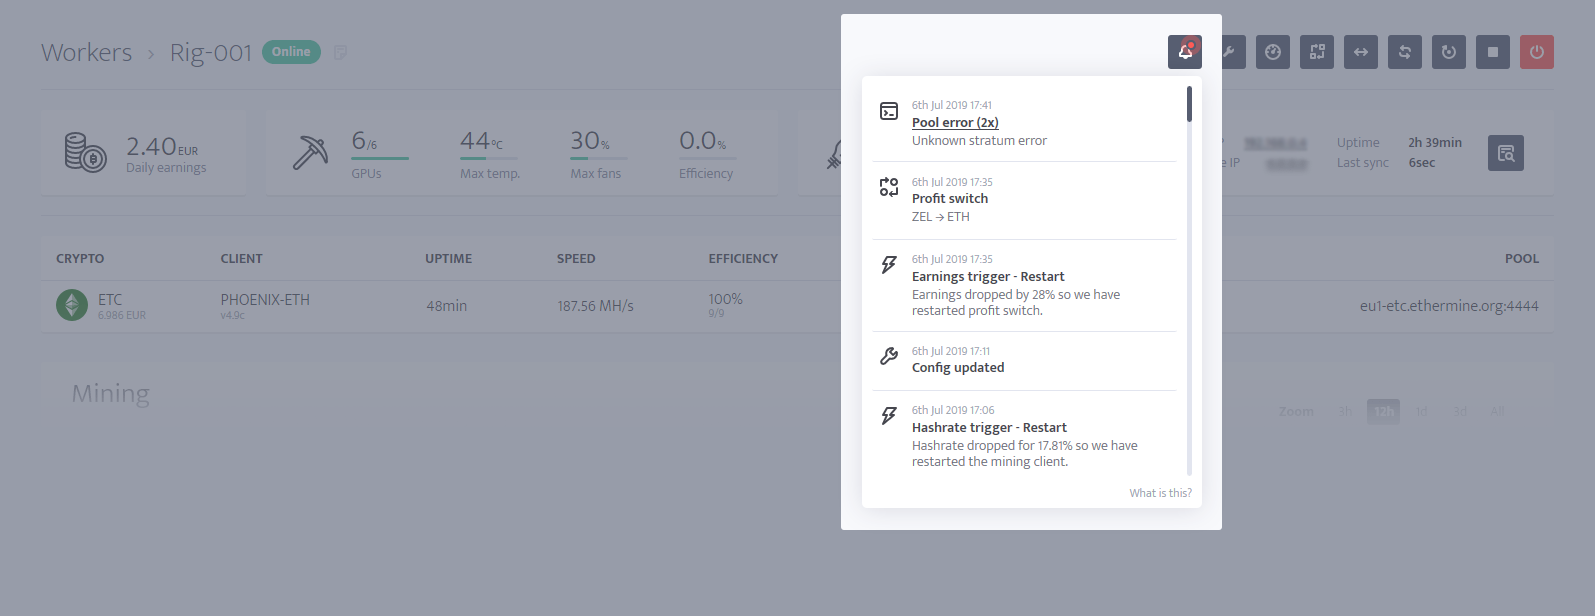This screenshot has width=1595, height=616.
Task: Click the lightning icon of Earnings trigger
Action: (x=889, y=265)
